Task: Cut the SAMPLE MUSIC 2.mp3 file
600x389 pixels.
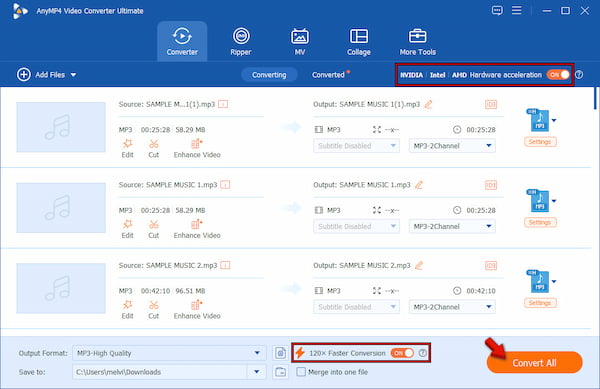Action: click(x=153, y=310)
